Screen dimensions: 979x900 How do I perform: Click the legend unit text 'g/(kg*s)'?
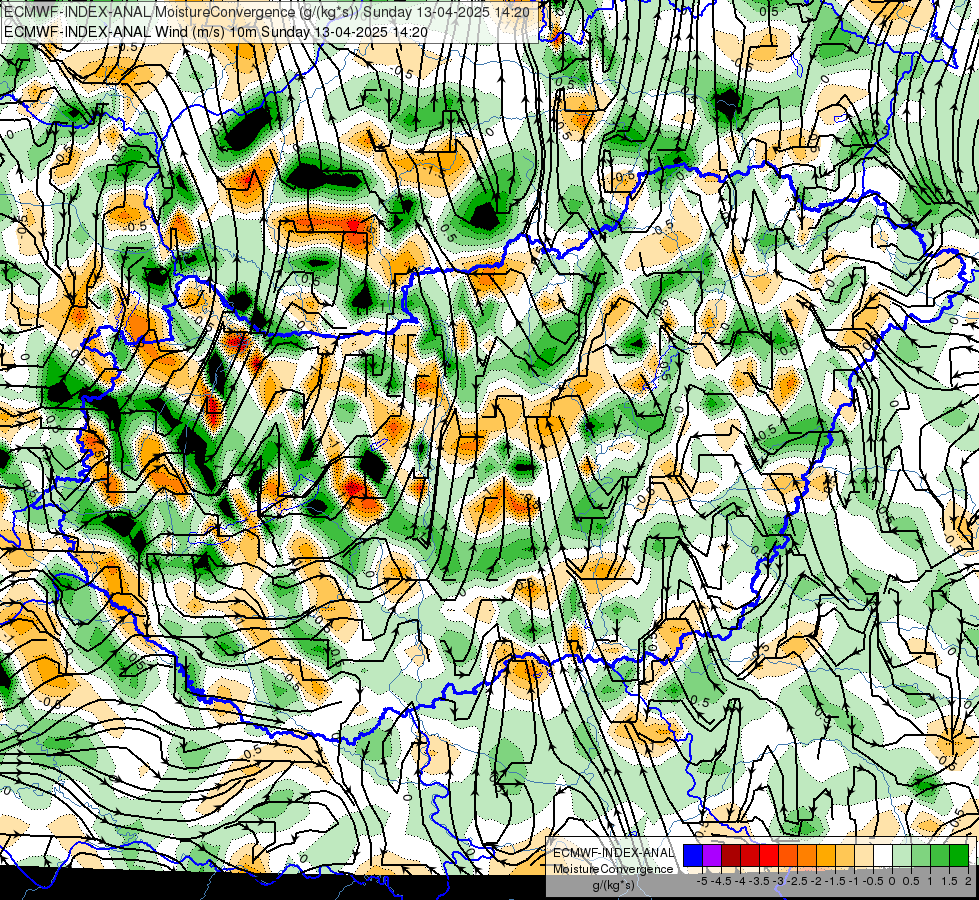pyautogui.click(x=614, y=885)
